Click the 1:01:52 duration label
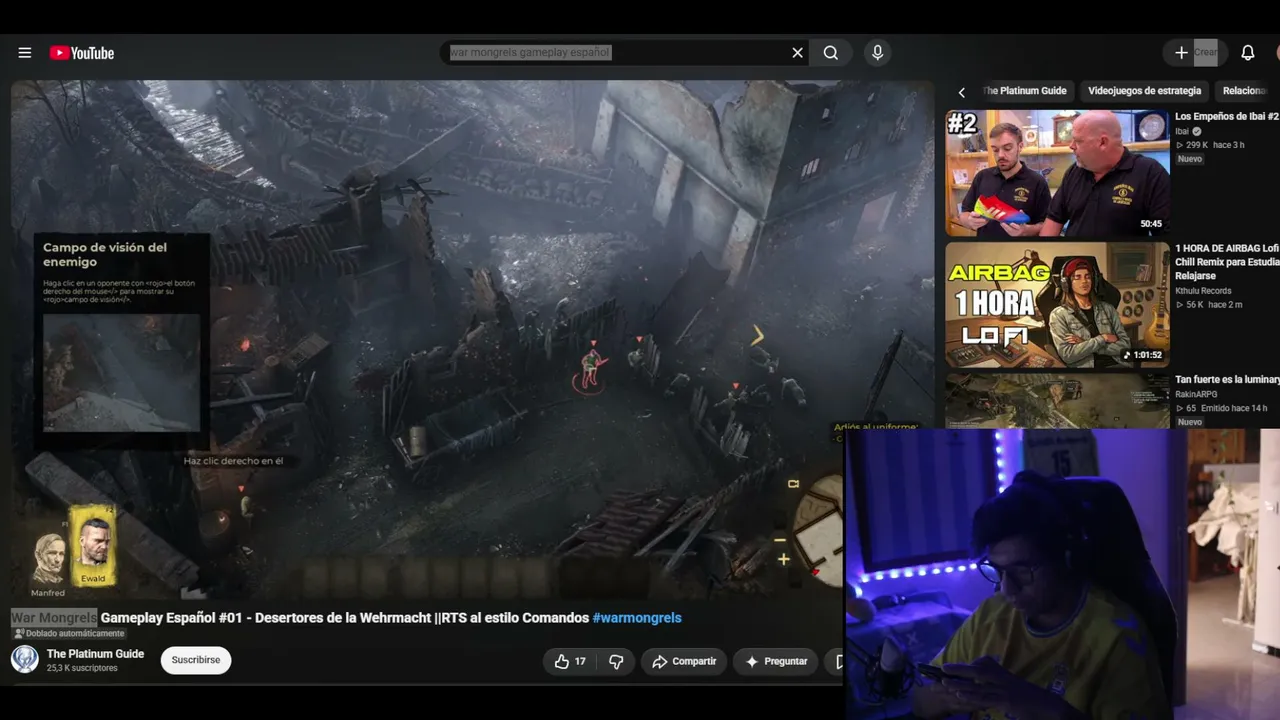The height and width of the screenshot is (720, 1280). click(1143, 355)
